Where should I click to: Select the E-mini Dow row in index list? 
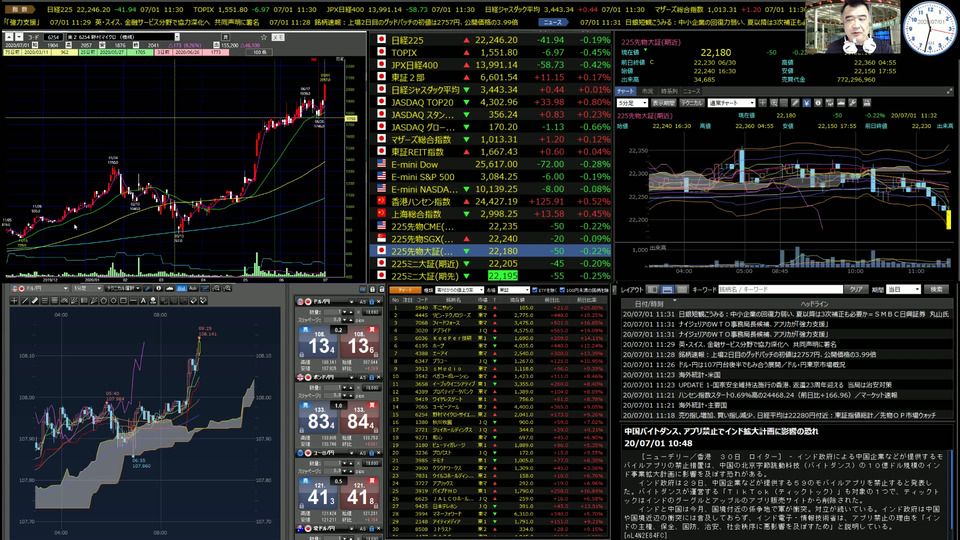coord(490,164)
